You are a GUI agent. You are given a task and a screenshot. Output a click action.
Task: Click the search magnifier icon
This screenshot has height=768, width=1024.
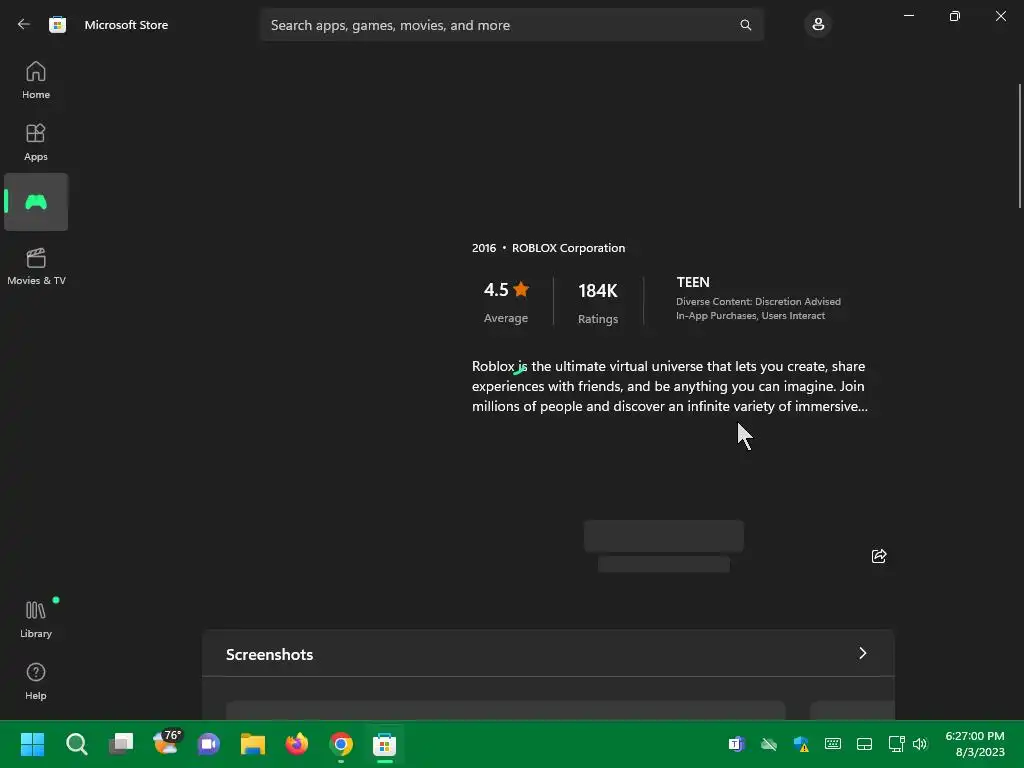click(x=745, y=25)
